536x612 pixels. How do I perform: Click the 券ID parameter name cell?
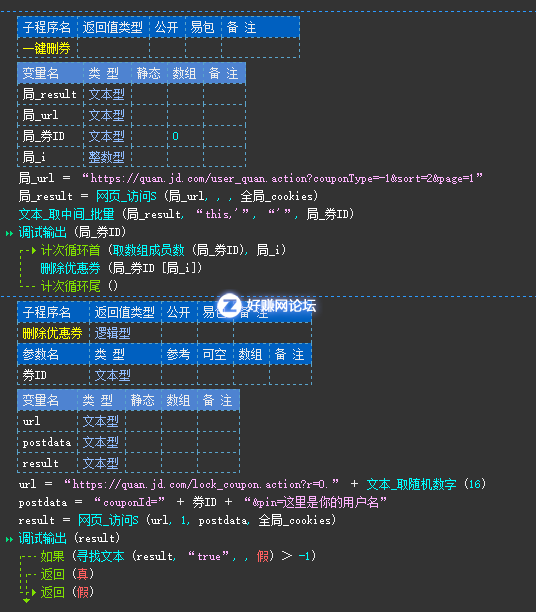coord(53,375)
